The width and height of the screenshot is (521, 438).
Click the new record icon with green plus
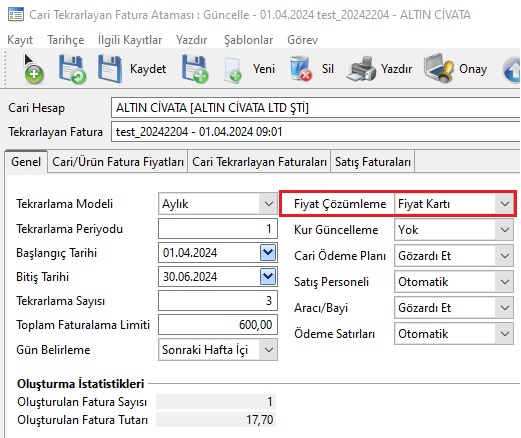tap(33, 69)
